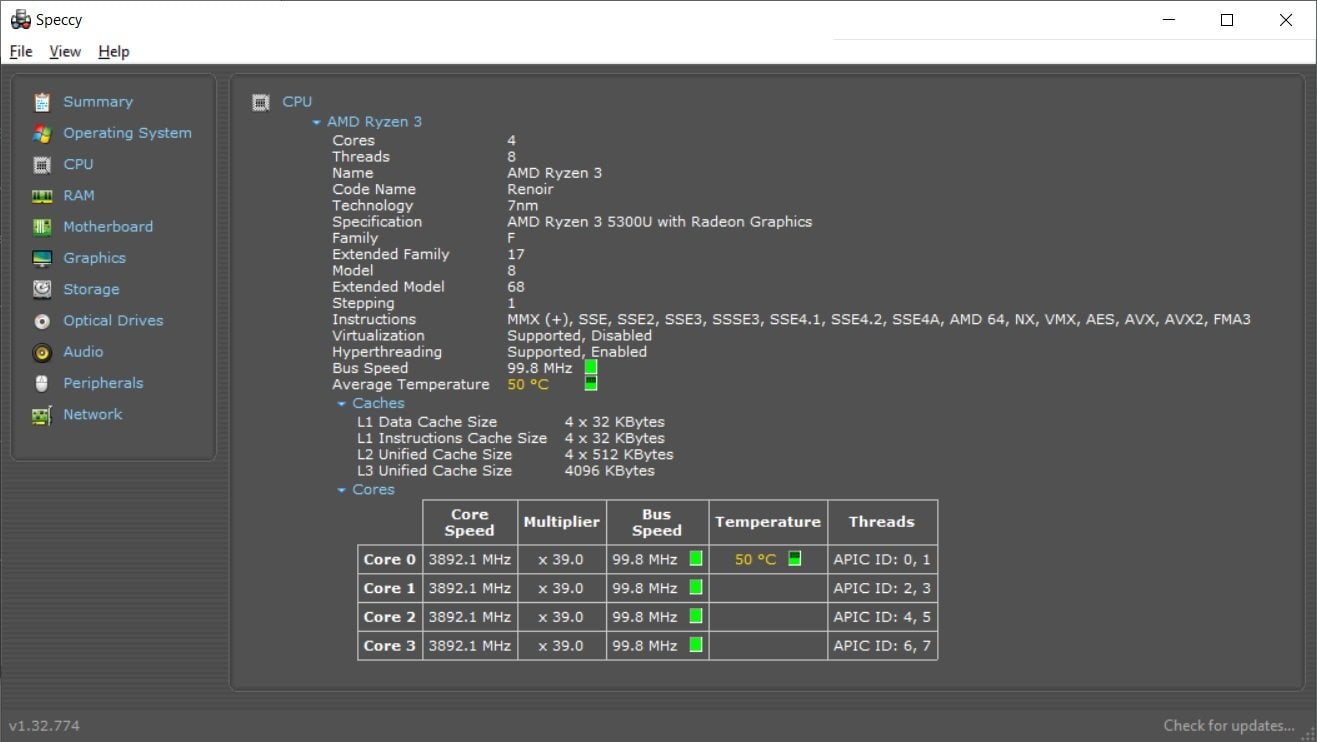Click the Optical Drives disc icon

pyautogui.click(x=42, y=321)
